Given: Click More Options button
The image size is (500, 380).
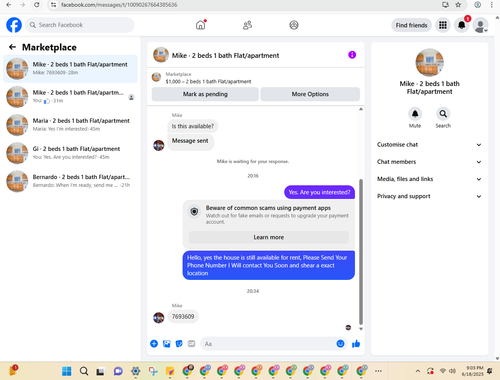Looking at the screenshot, I should 310,94.
